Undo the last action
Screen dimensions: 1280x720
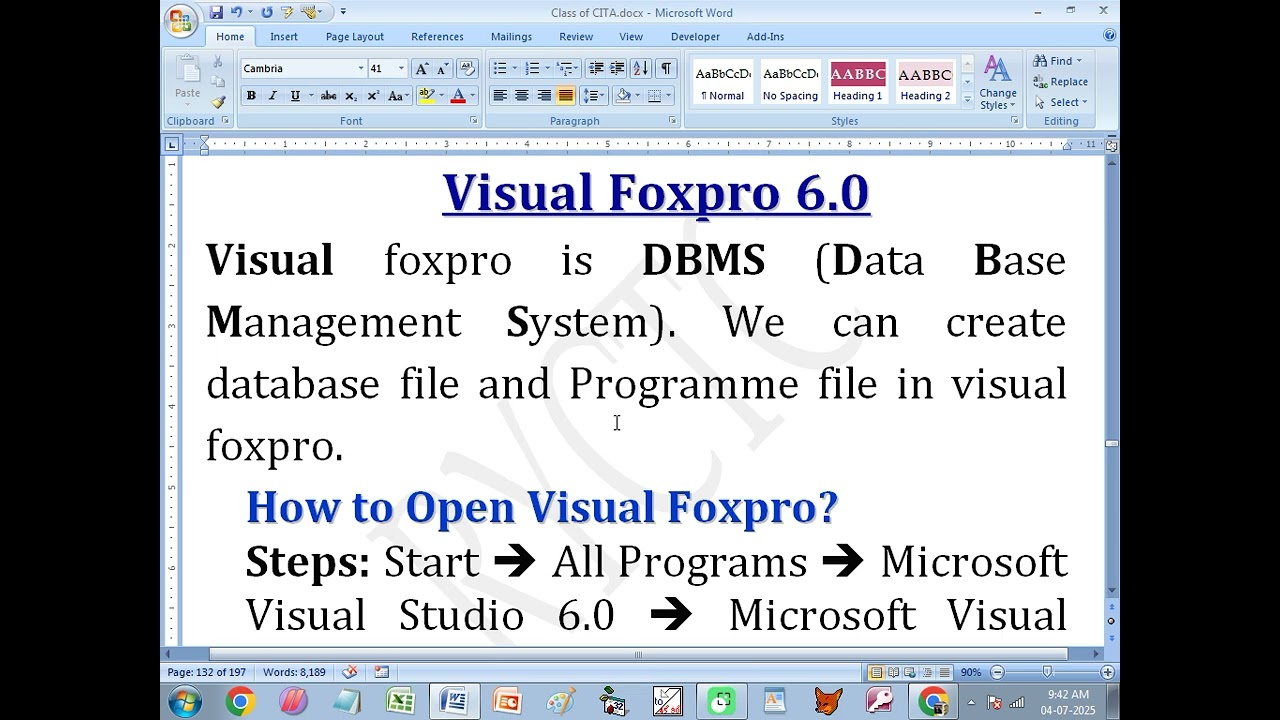pos(236,12)
